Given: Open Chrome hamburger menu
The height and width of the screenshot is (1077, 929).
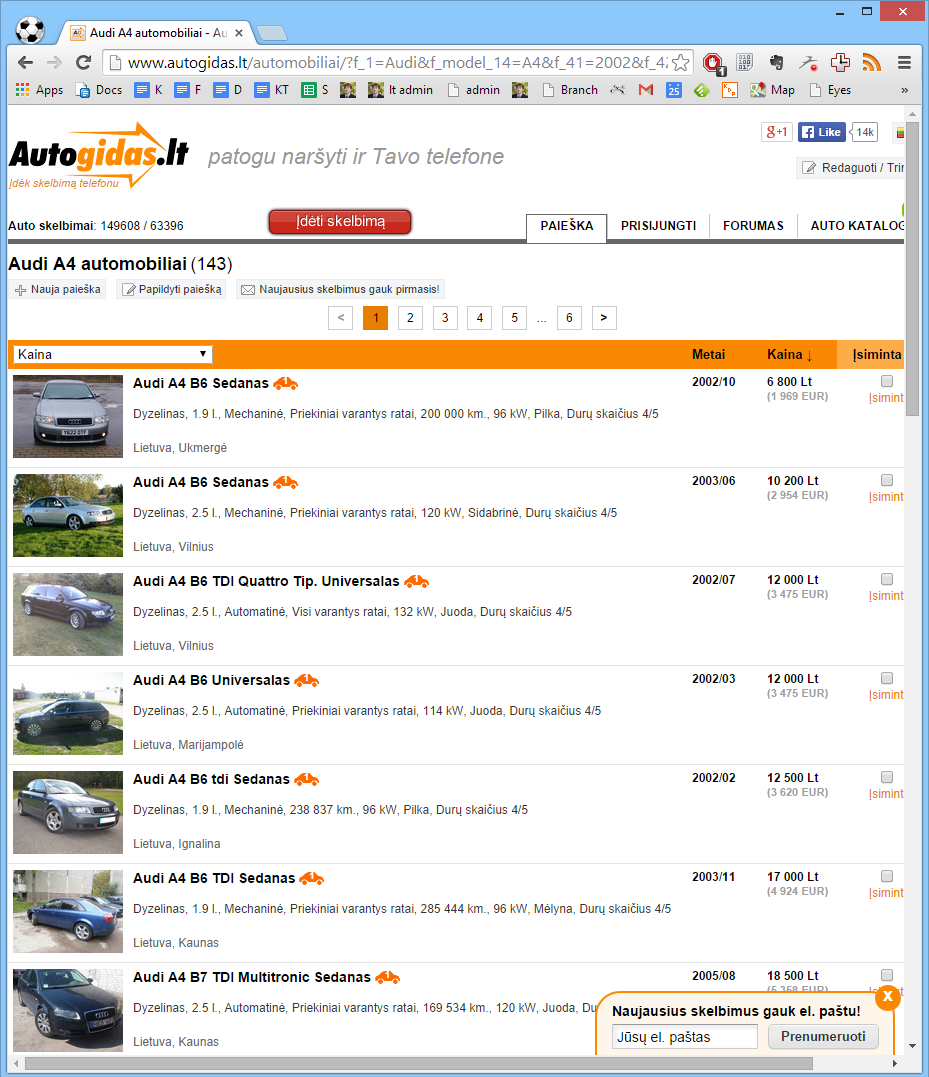Looking at the screenshot, I should (x=904, y=63).
